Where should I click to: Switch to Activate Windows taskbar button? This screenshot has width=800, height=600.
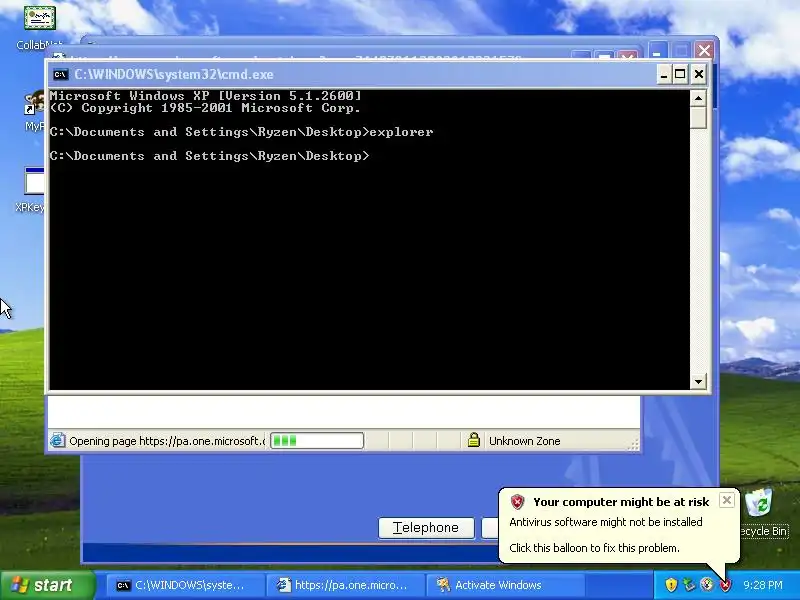(505, 585)
